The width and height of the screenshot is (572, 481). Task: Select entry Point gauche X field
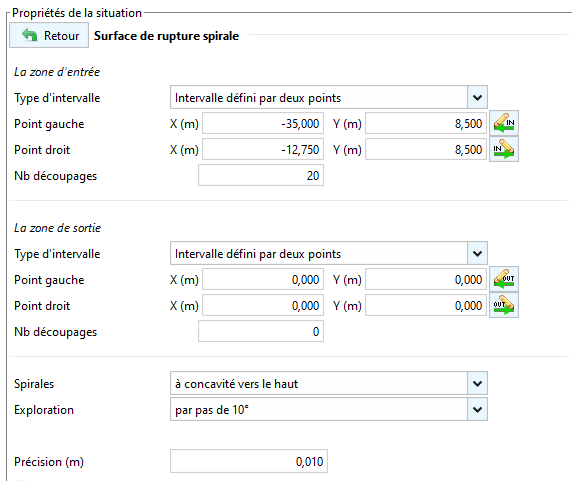click(x=263, y=123)
